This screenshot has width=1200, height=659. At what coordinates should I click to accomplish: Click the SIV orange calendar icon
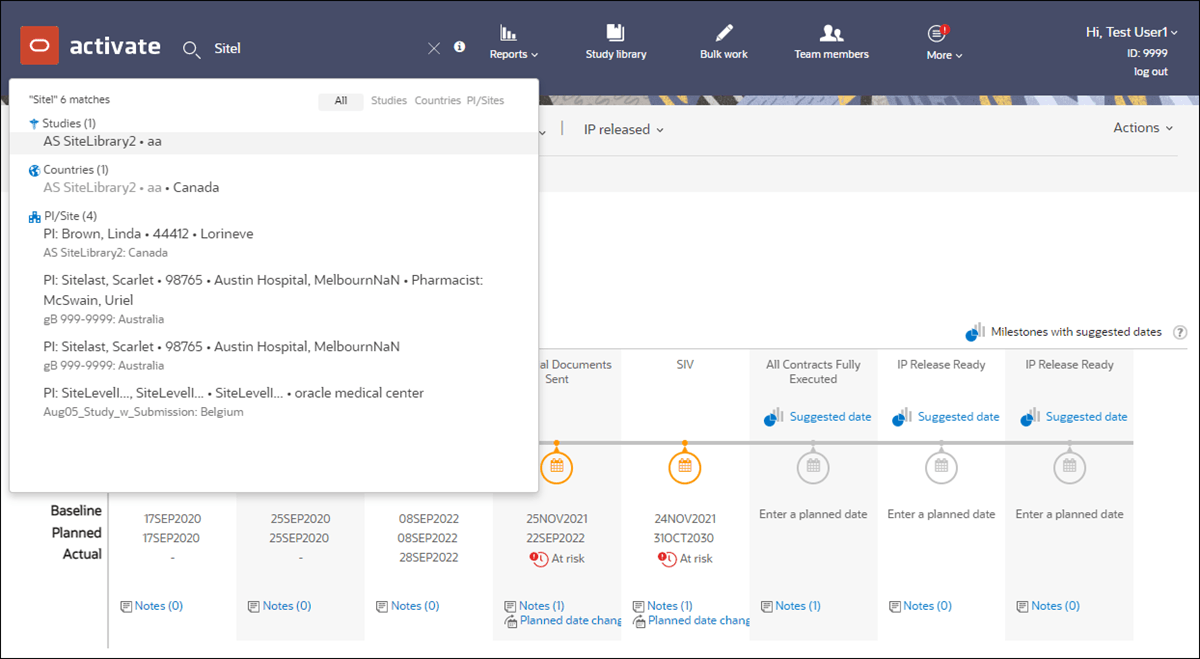point(685,466)
